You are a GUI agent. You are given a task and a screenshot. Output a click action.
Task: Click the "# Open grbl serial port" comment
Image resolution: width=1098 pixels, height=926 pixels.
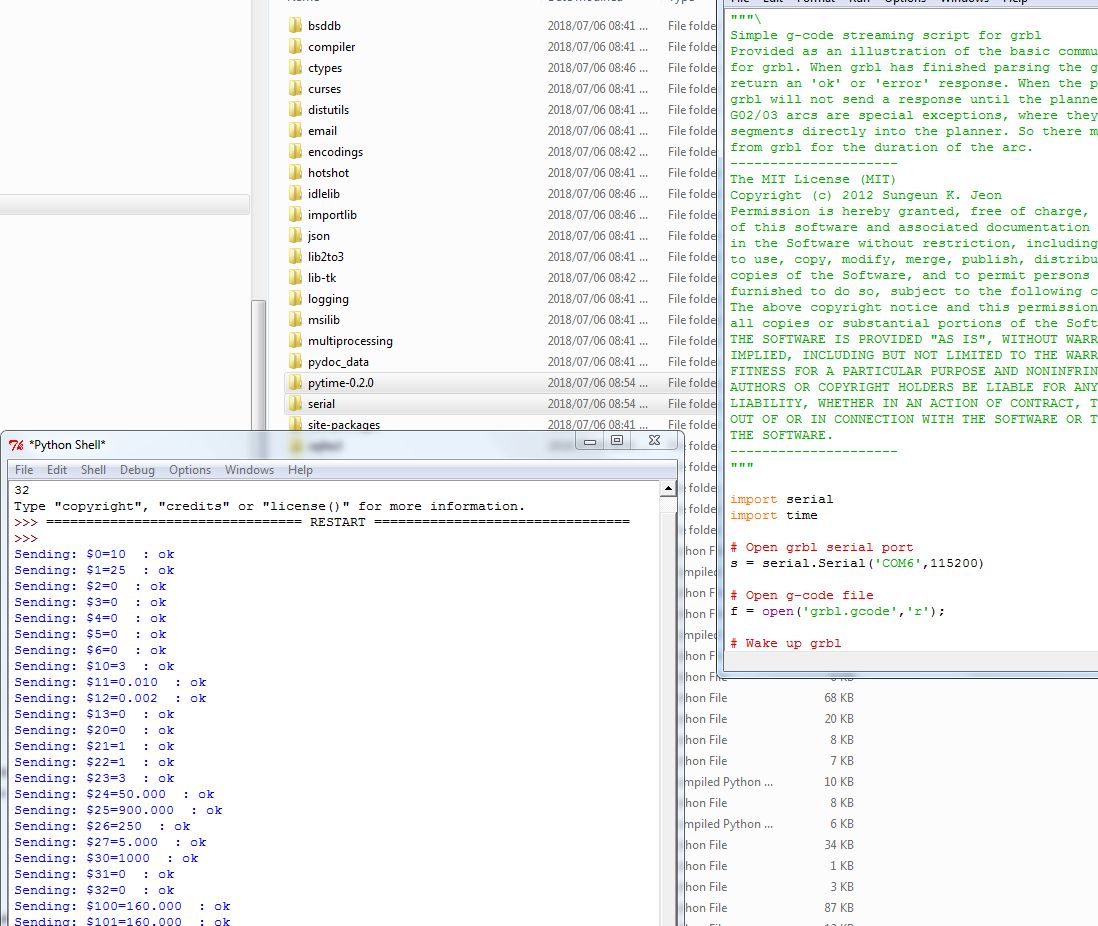(821, 548)
